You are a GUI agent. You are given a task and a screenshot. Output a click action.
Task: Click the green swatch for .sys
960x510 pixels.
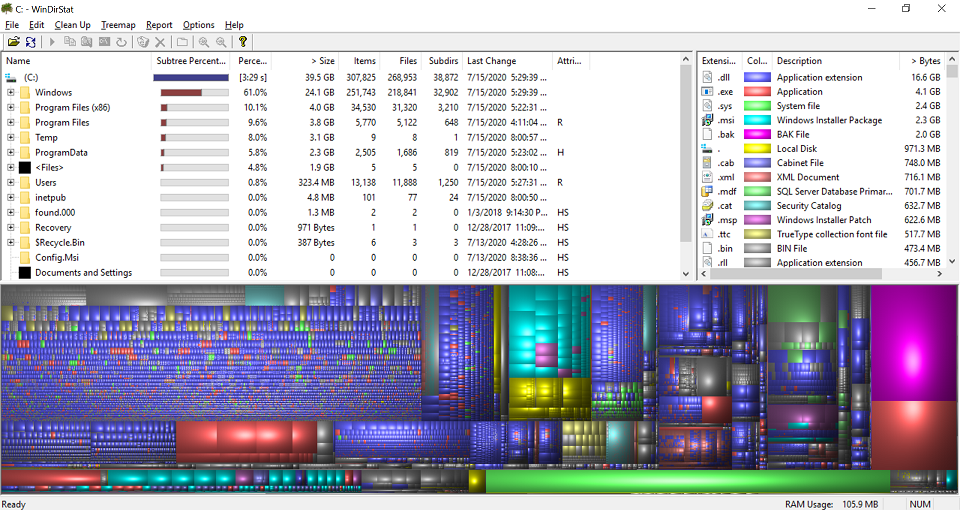(x=757, y=105)
